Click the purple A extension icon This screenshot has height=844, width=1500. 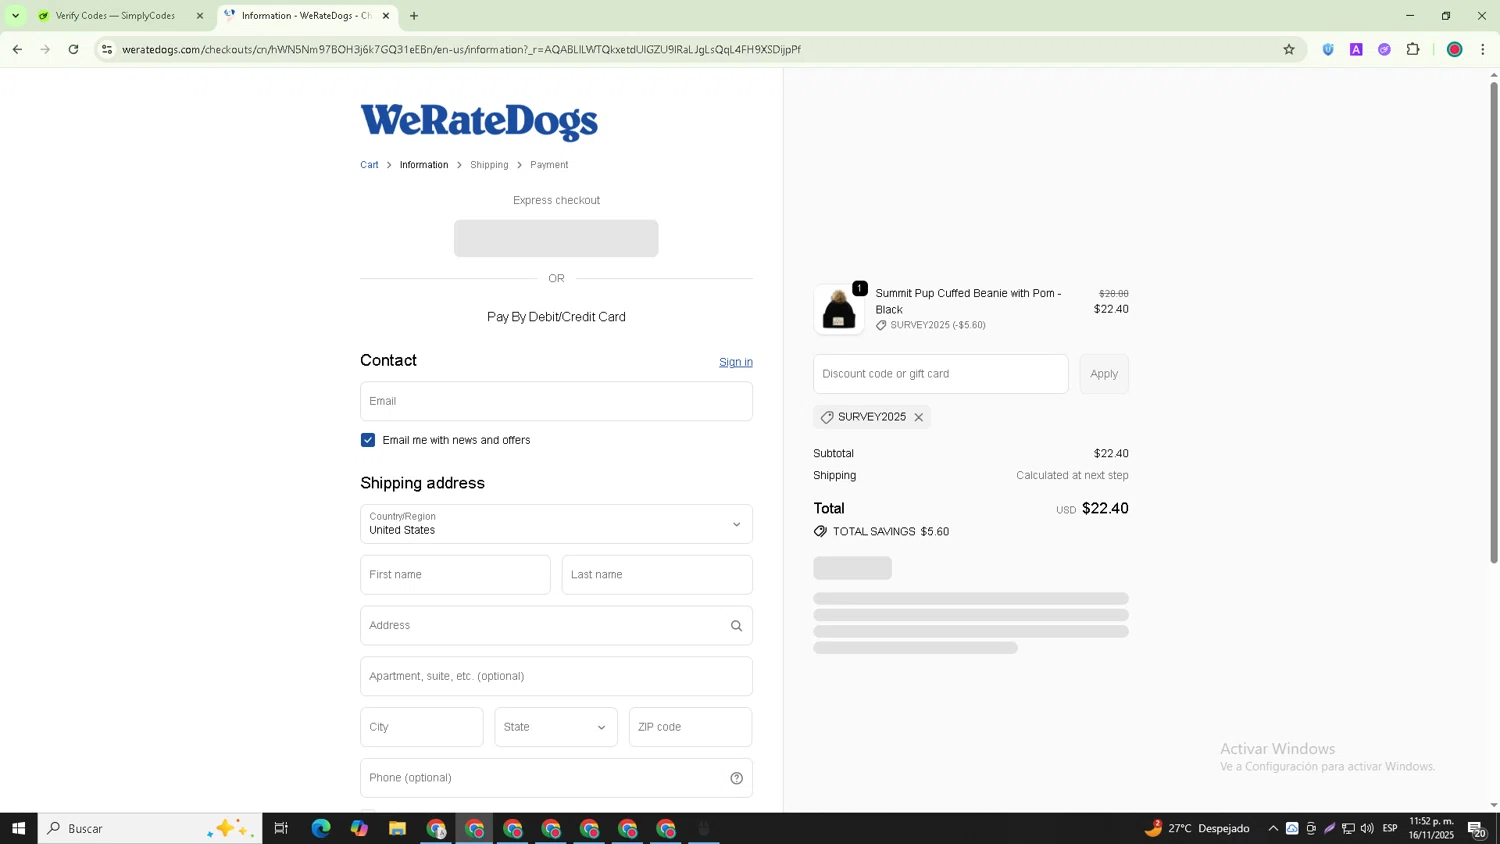point(1356,49)
